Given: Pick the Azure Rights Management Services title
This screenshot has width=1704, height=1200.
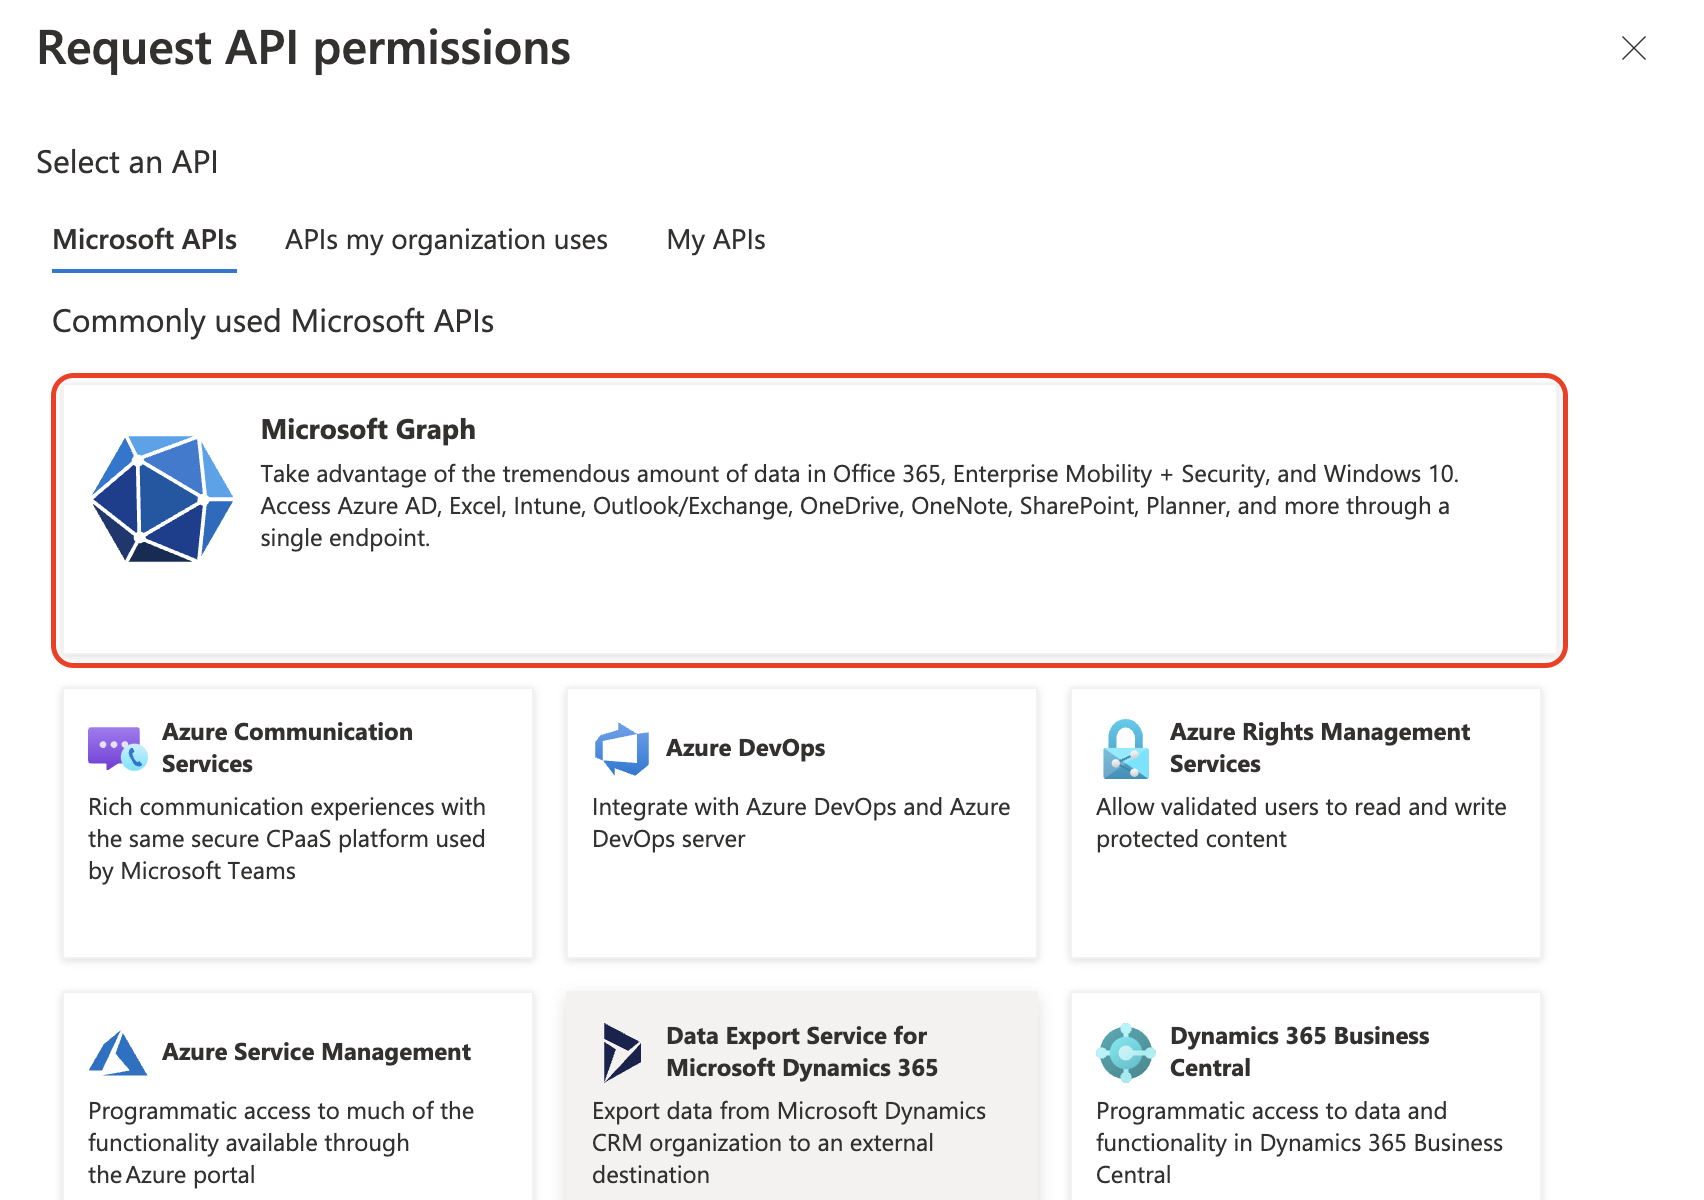Looking at the screenshot, I should [1320, 748].
